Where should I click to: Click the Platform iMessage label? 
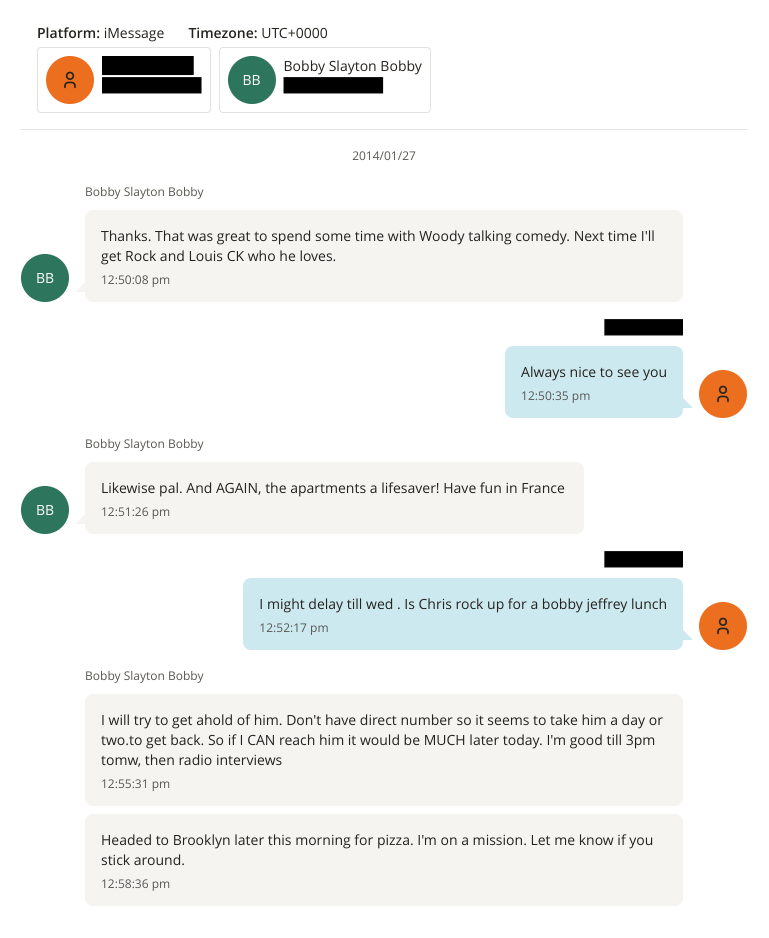coord(100,33)
